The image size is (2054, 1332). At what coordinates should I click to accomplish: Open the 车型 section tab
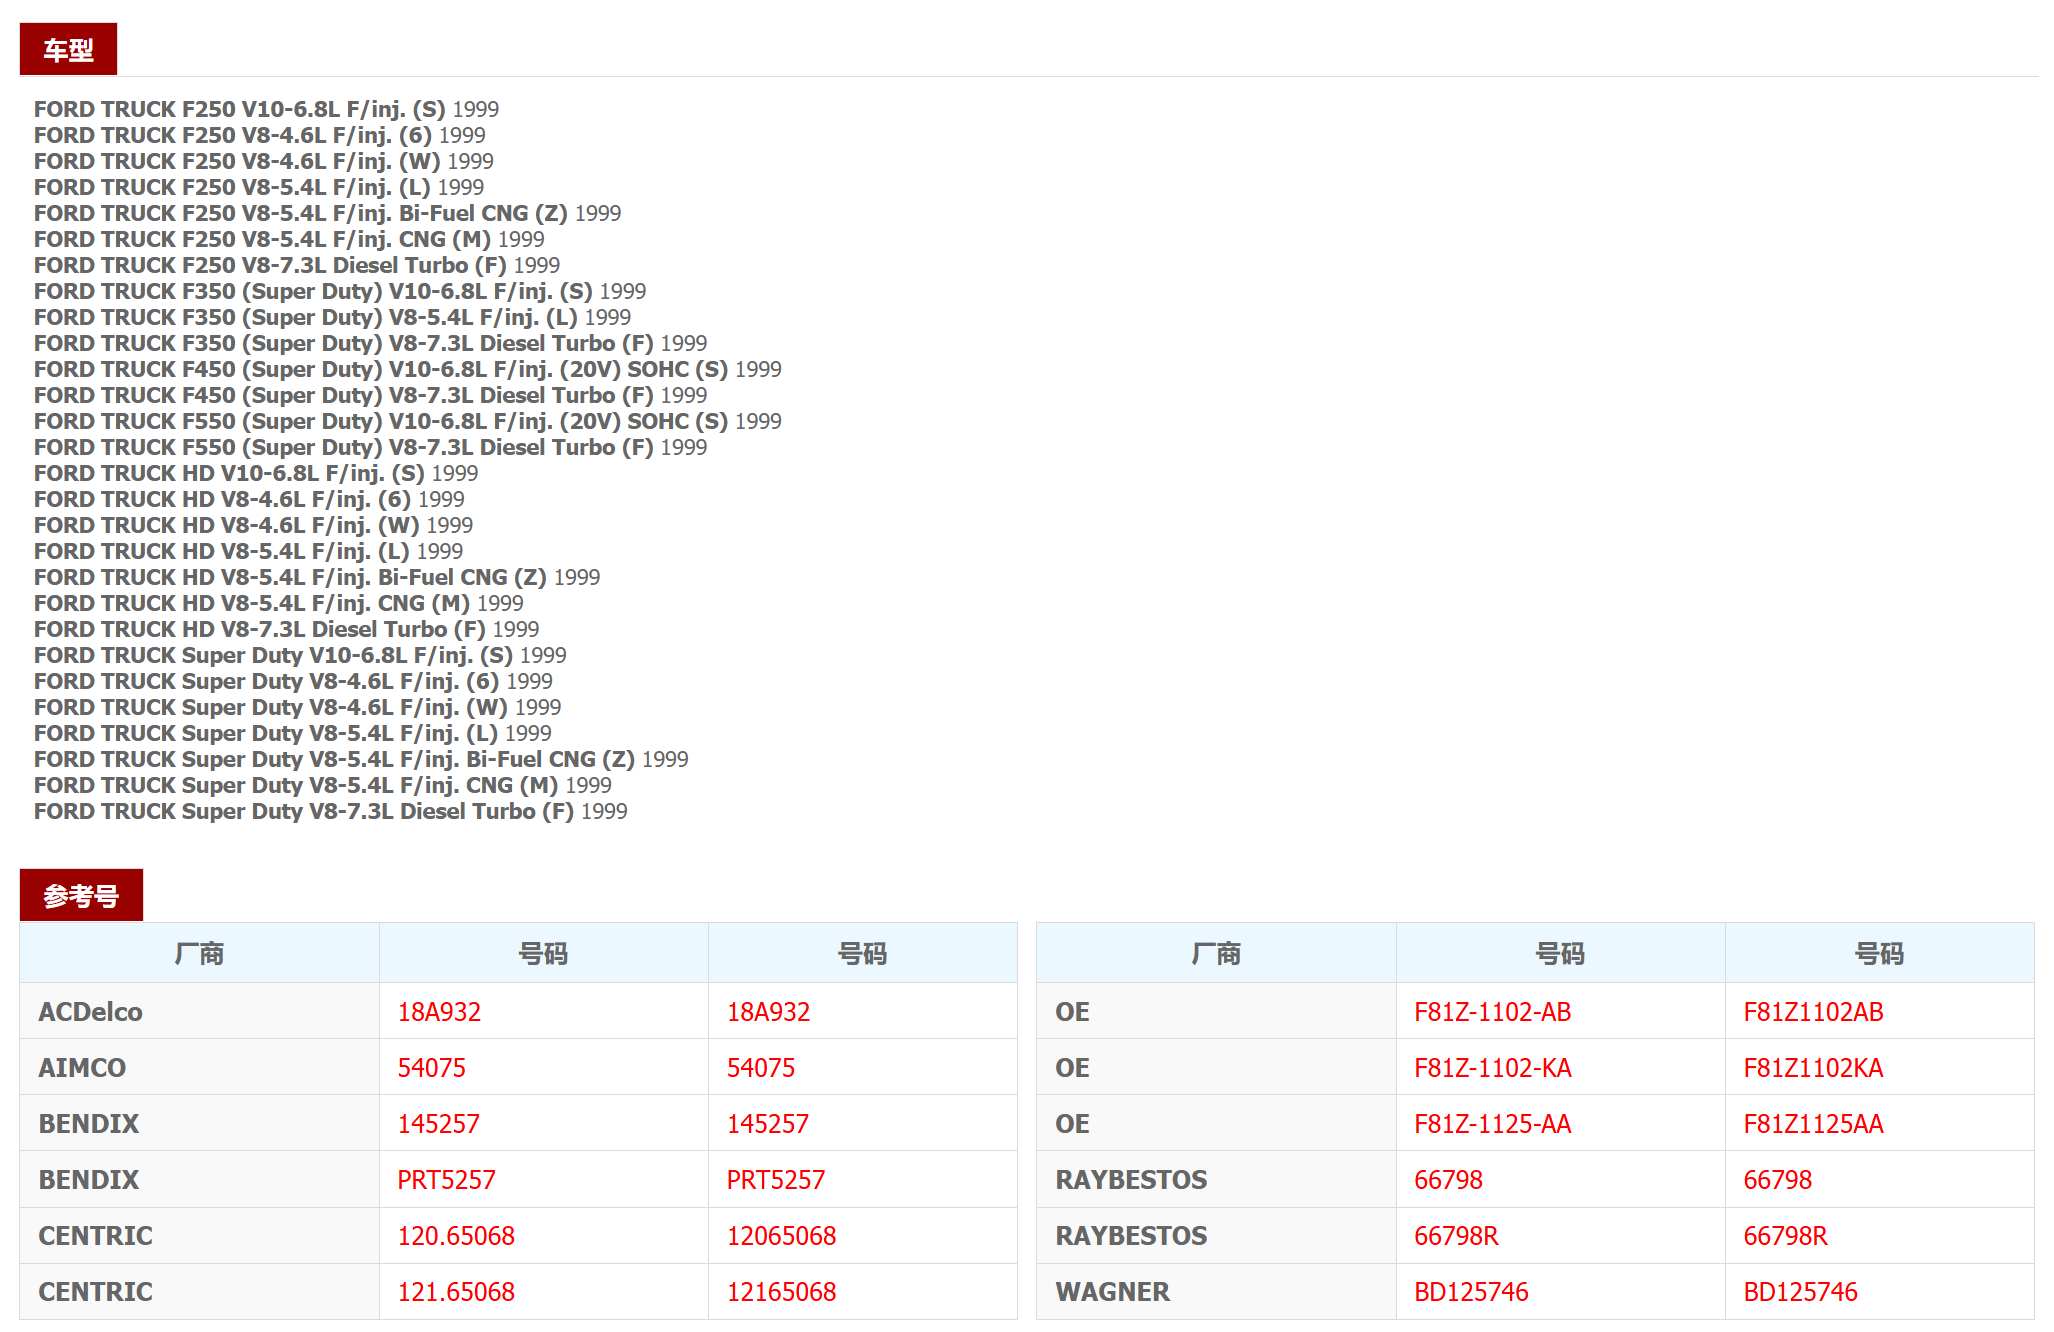click(x=68, y=49)
